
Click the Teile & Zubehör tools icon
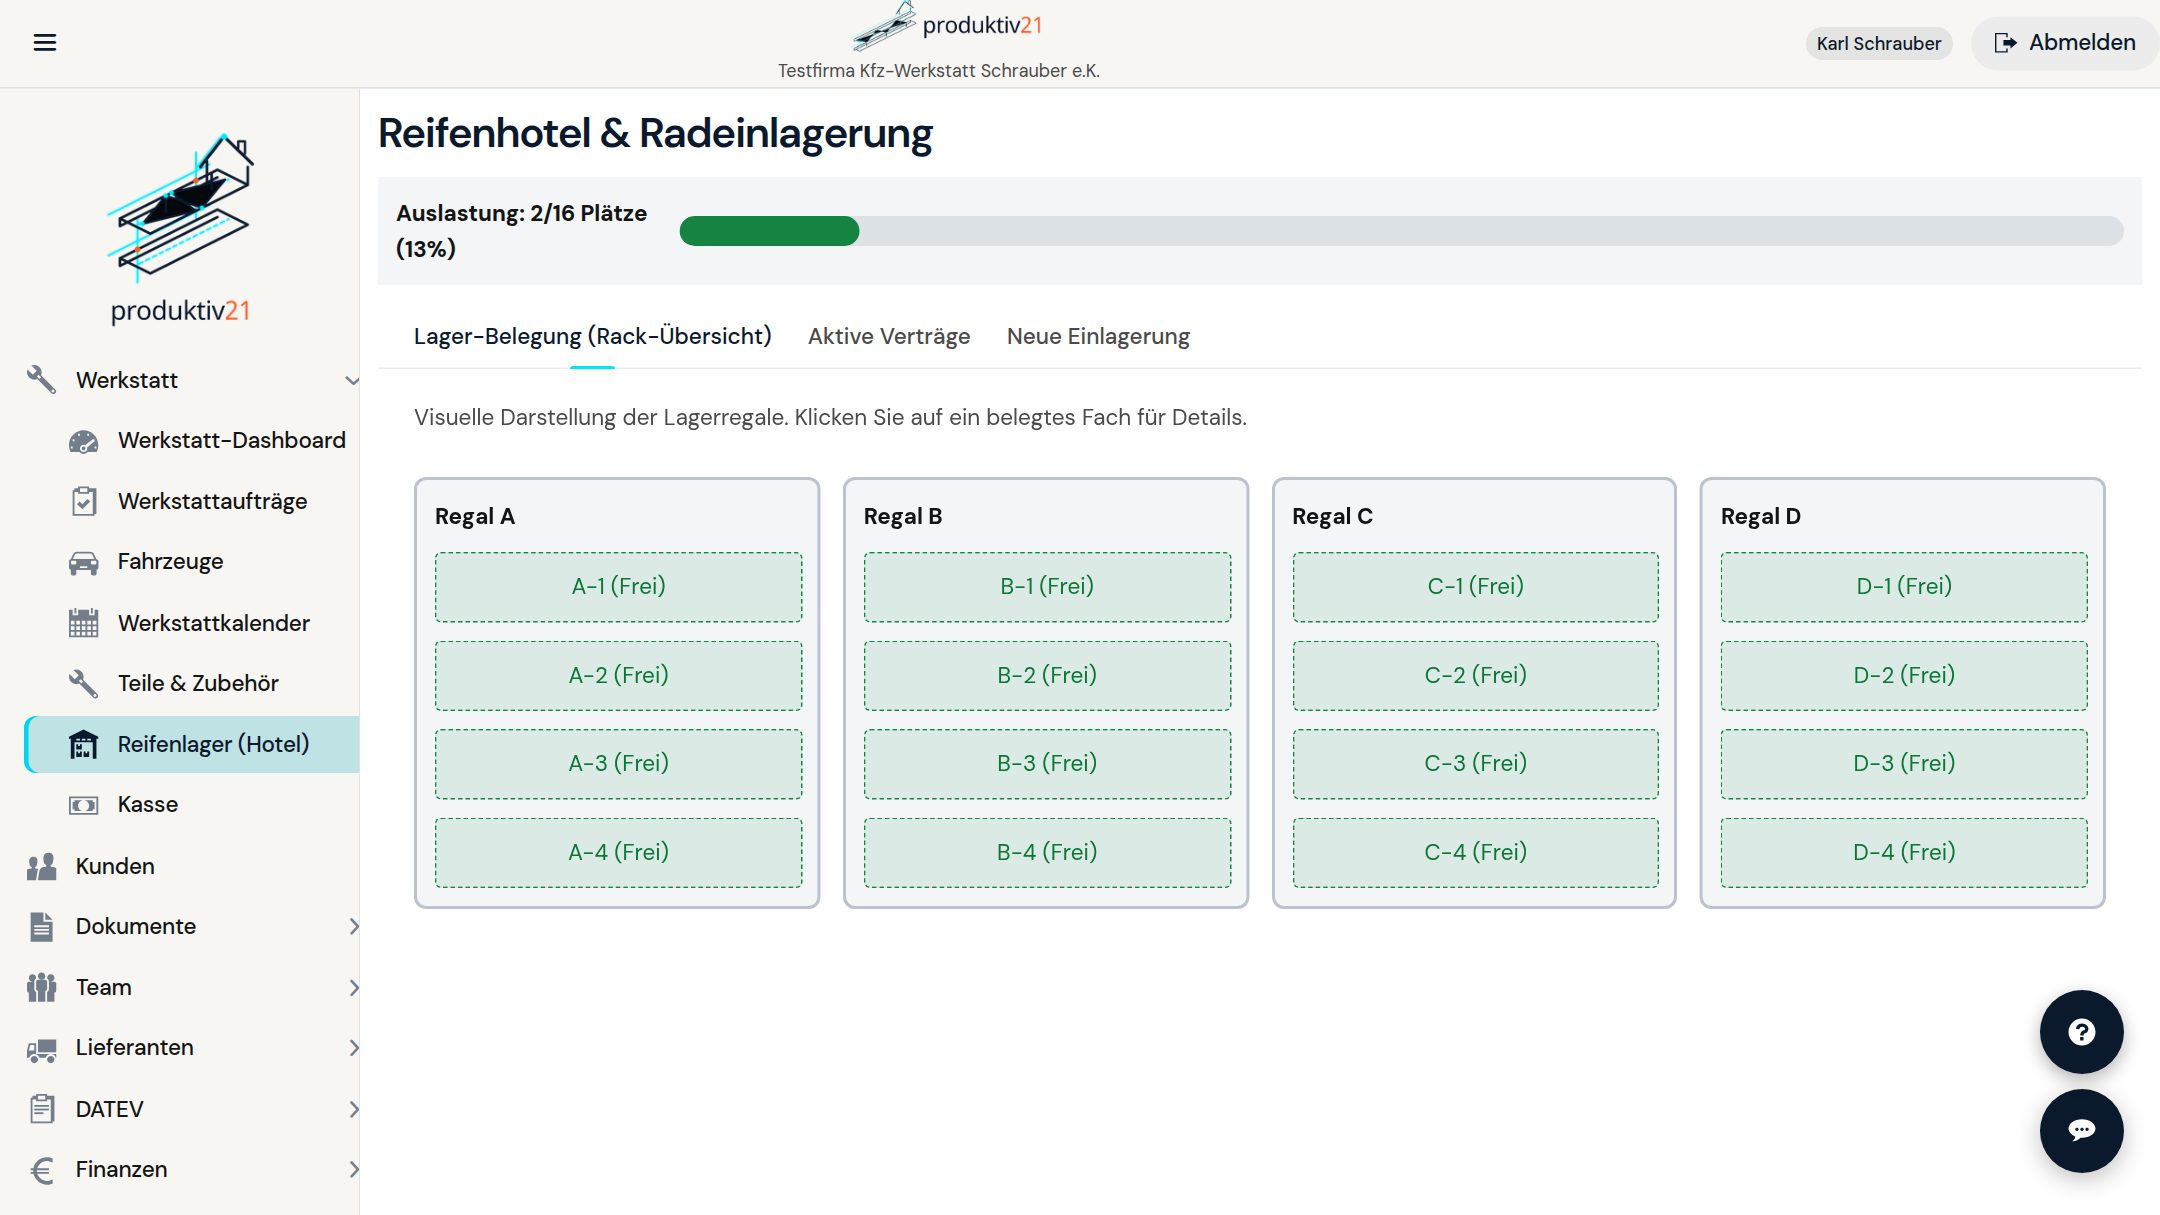point(84,683)
